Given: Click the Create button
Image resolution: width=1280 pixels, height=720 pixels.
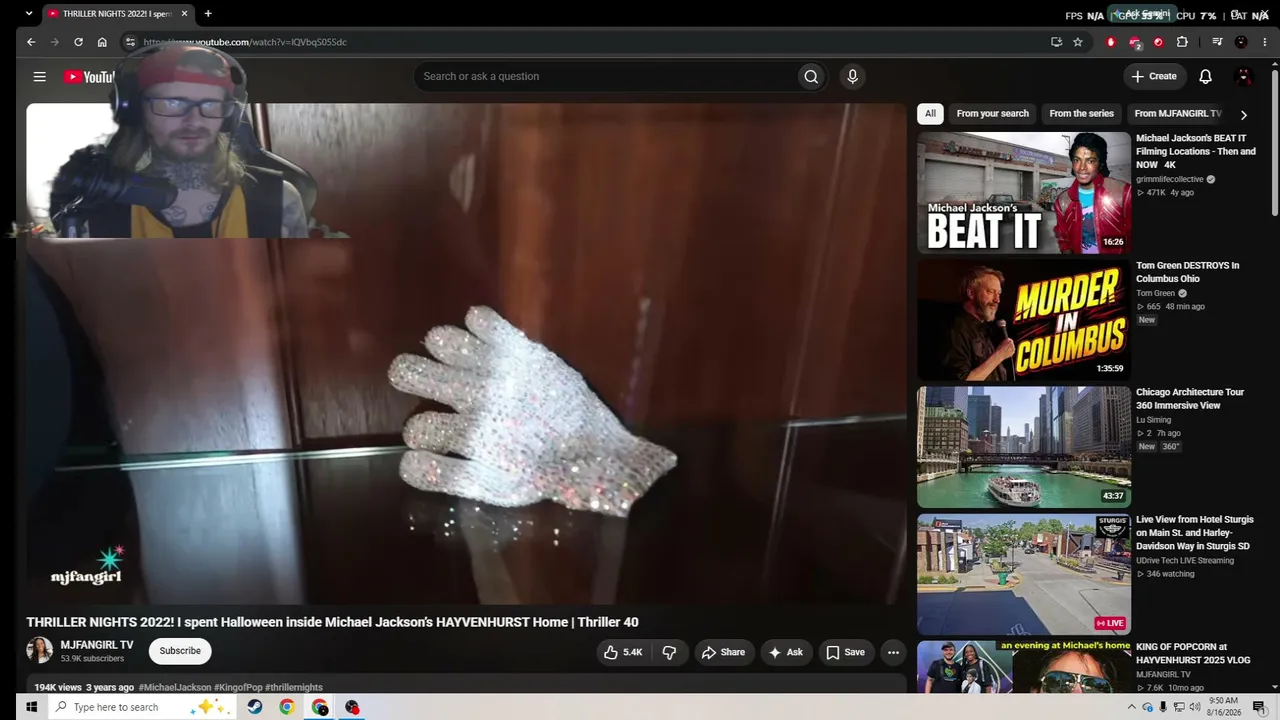Looking at the screenshot, I should tap(1154, 76).
